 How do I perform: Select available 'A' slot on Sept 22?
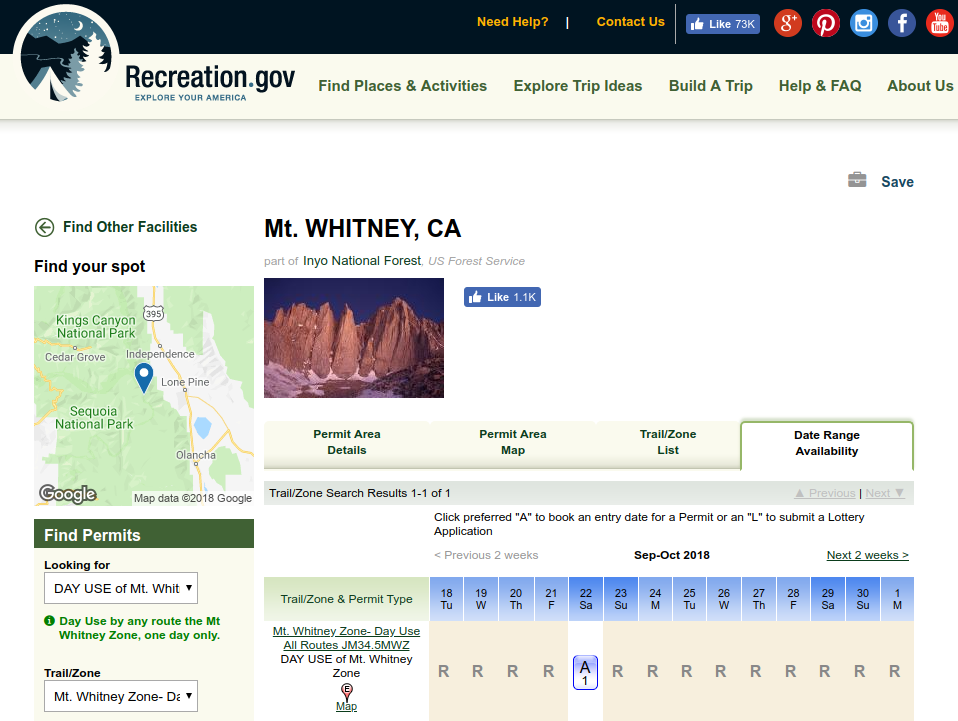586,672
